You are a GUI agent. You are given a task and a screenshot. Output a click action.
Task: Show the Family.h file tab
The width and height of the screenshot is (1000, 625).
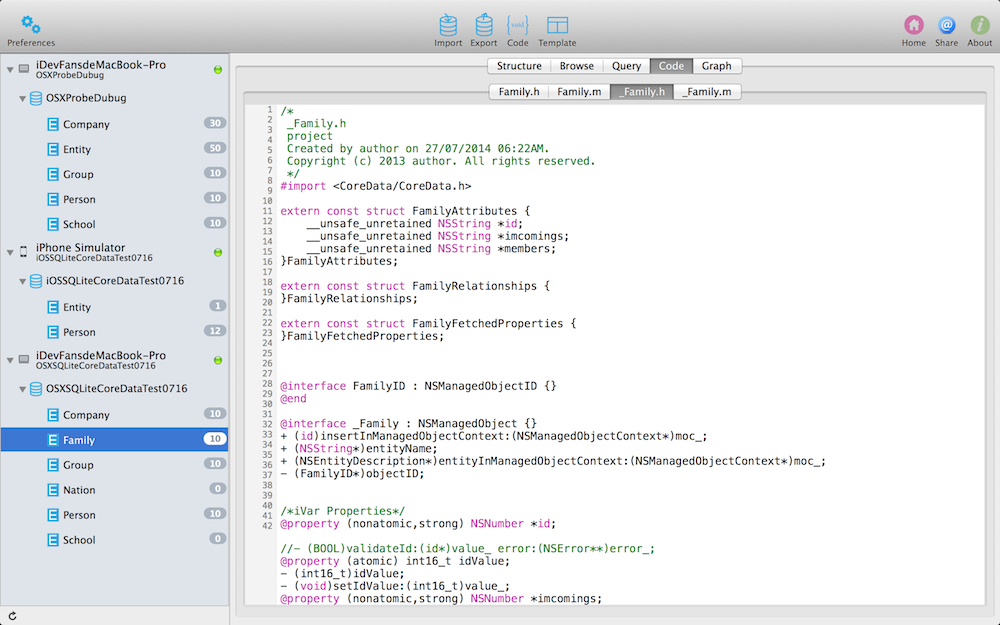point(518,92)
